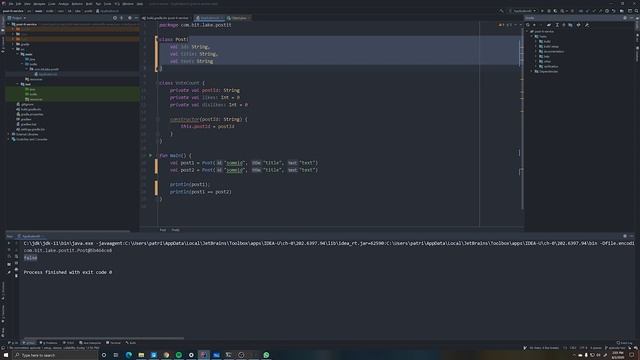Click the Build Project hammer icon

[x=501, y=11]
